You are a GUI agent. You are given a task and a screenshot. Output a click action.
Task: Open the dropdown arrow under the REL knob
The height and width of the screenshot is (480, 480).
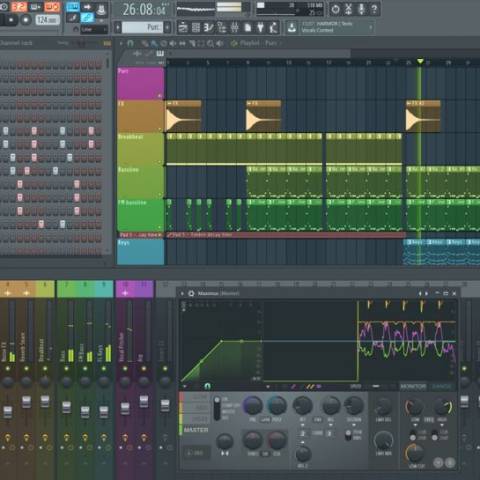[331, 425]
